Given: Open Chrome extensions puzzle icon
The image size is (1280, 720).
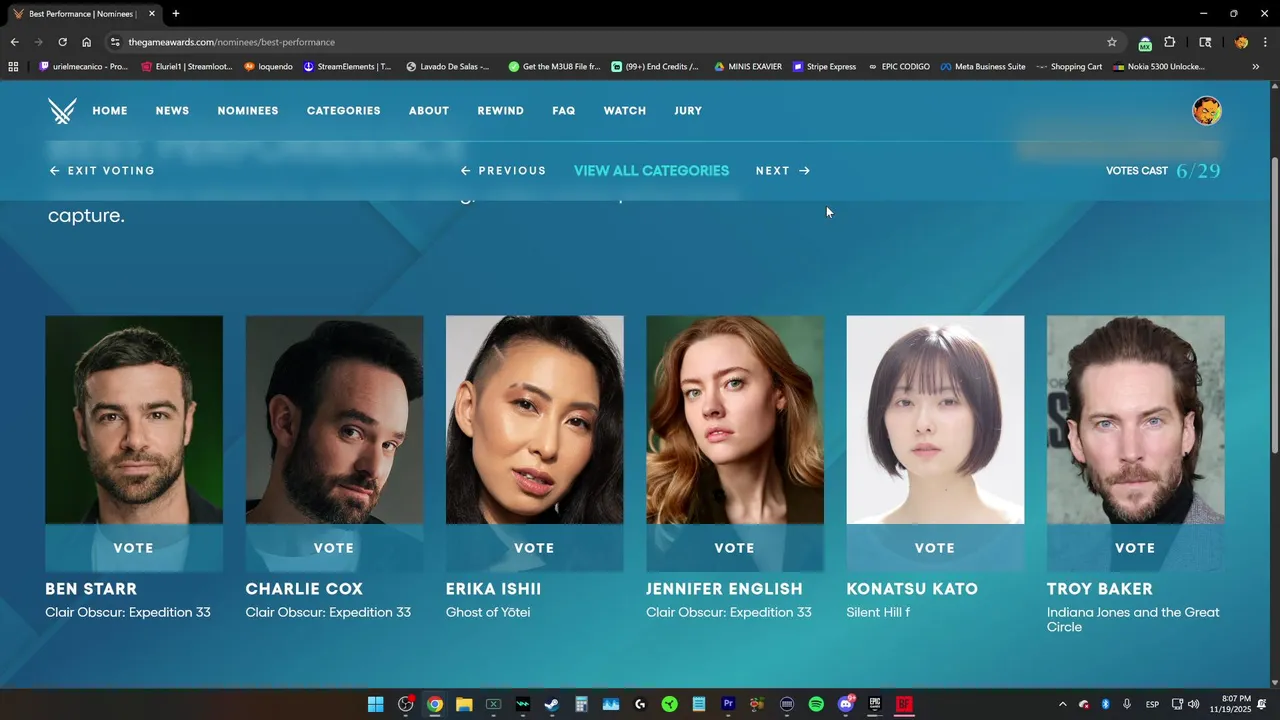Looking at the screenshot, I should pos(1169,42).
